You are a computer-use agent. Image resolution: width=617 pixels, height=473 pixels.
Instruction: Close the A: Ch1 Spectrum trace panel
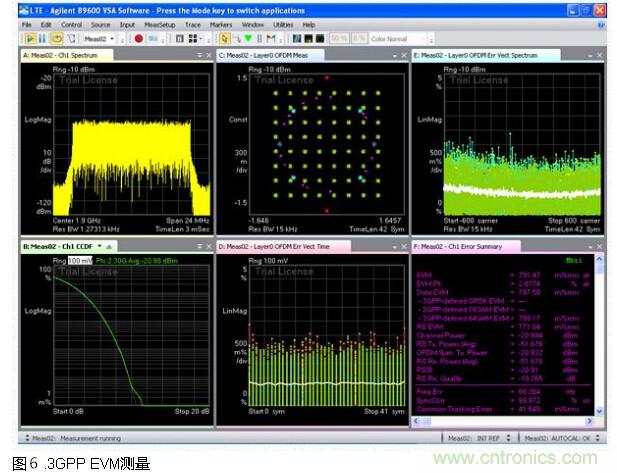(206, 54)
